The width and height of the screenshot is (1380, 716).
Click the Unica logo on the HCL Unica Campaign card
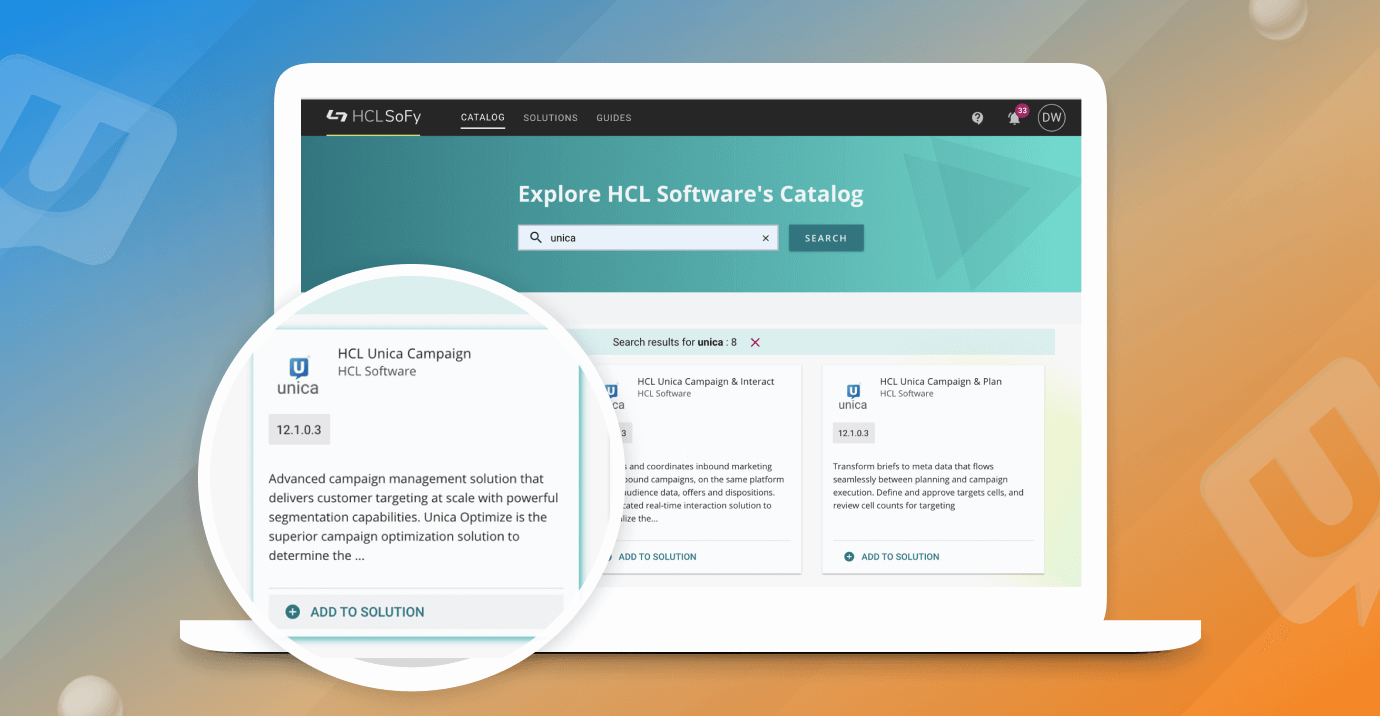[x=297, y=375]
